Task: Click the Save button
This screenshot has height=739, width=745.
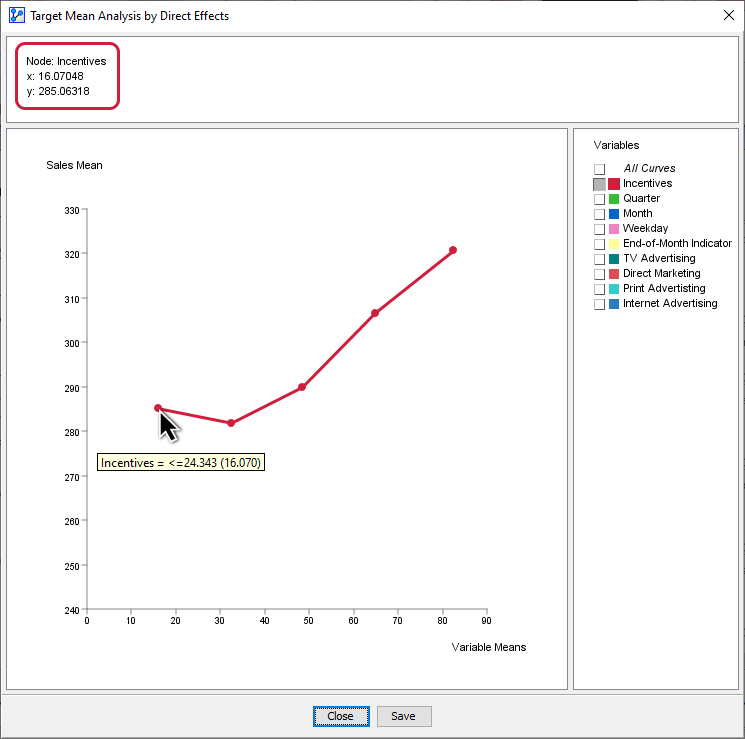Action: (403, 716)
